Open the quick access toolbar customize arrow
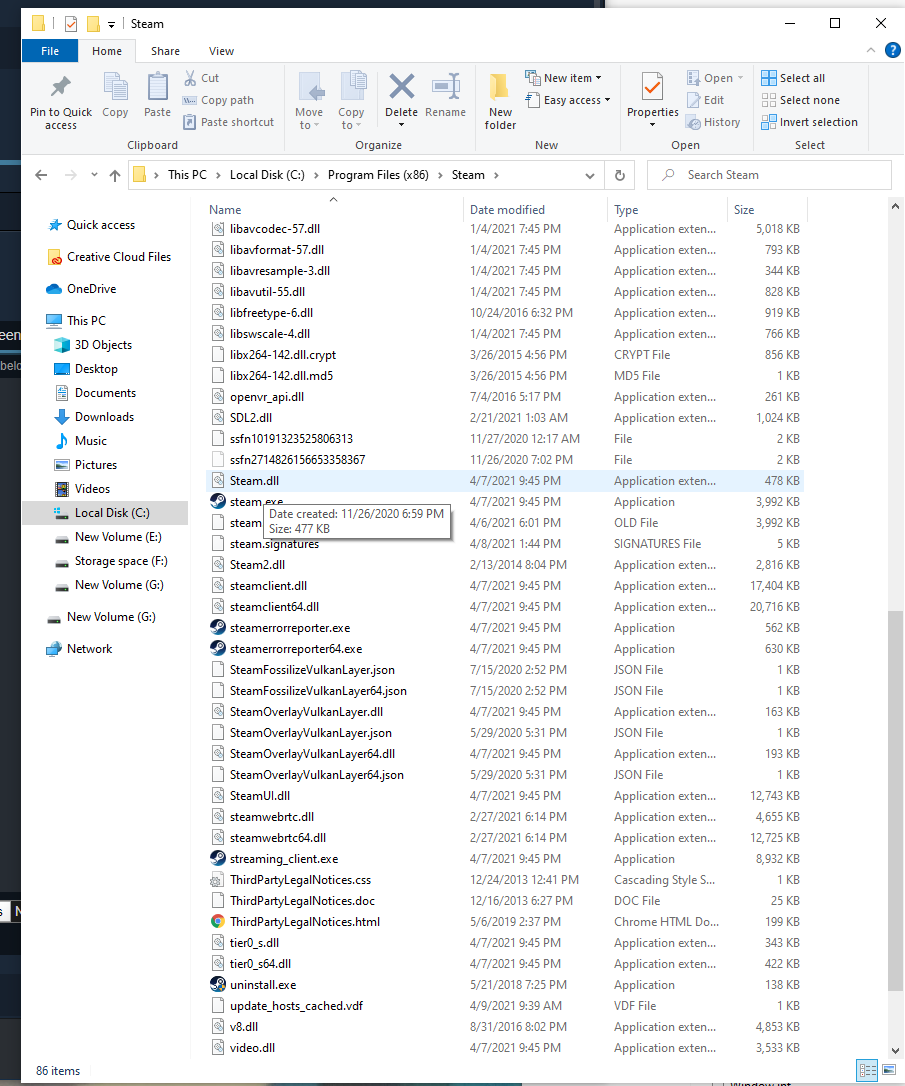 click(x=111, y=25)
